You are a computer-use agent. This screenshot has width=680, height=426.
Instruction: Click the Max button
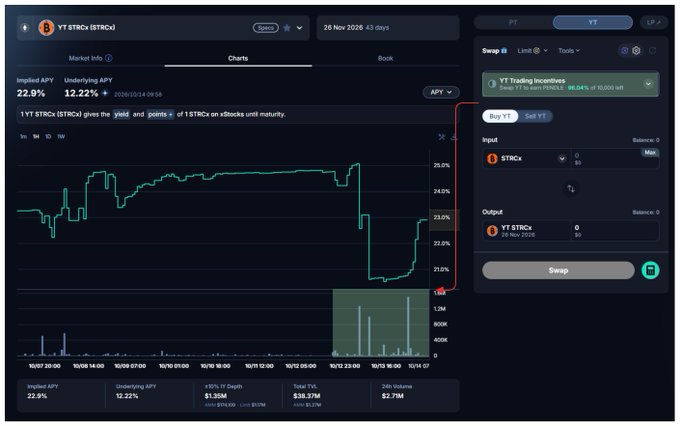click(650, 152)
